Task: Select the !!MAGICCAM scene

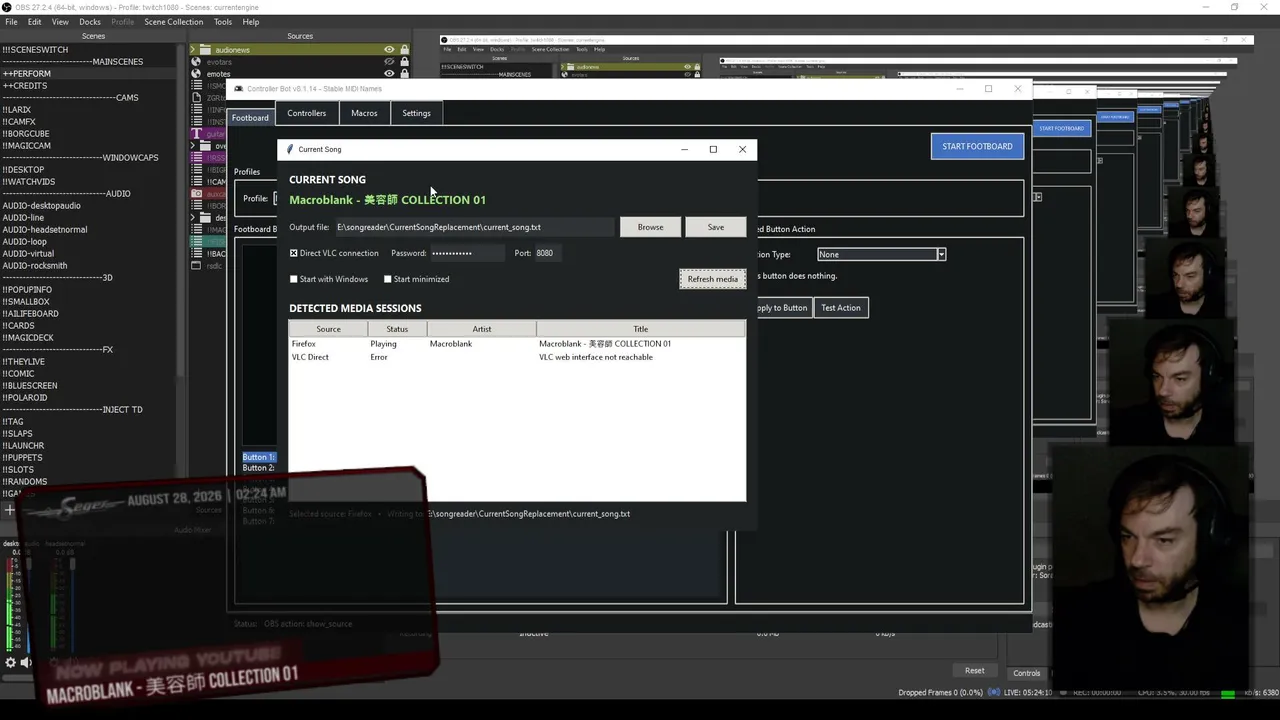Action: [x=90, y=146]
